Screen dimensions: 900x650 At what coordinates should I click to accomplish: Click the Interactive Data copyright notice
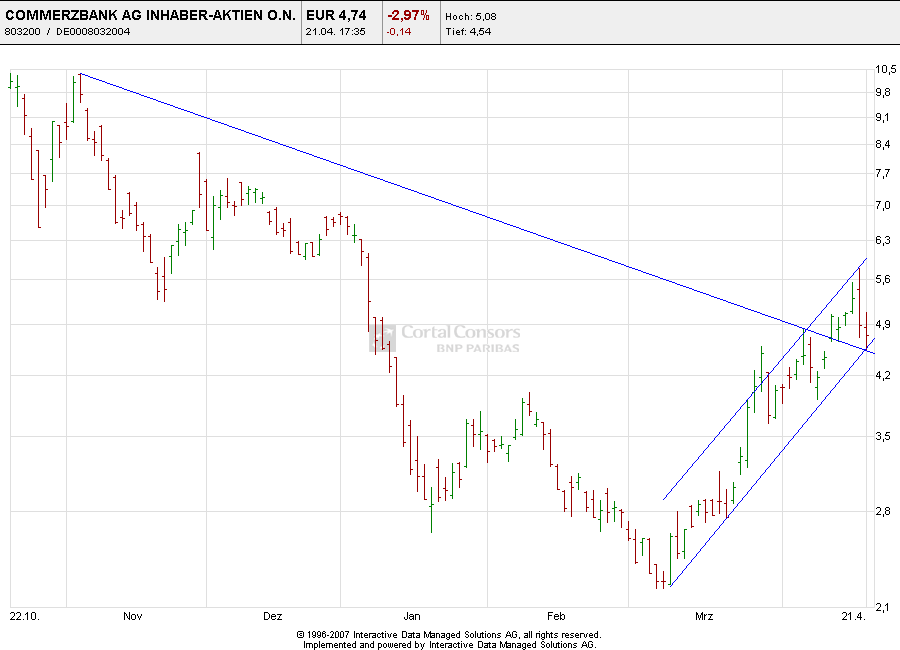pos(449,634)
